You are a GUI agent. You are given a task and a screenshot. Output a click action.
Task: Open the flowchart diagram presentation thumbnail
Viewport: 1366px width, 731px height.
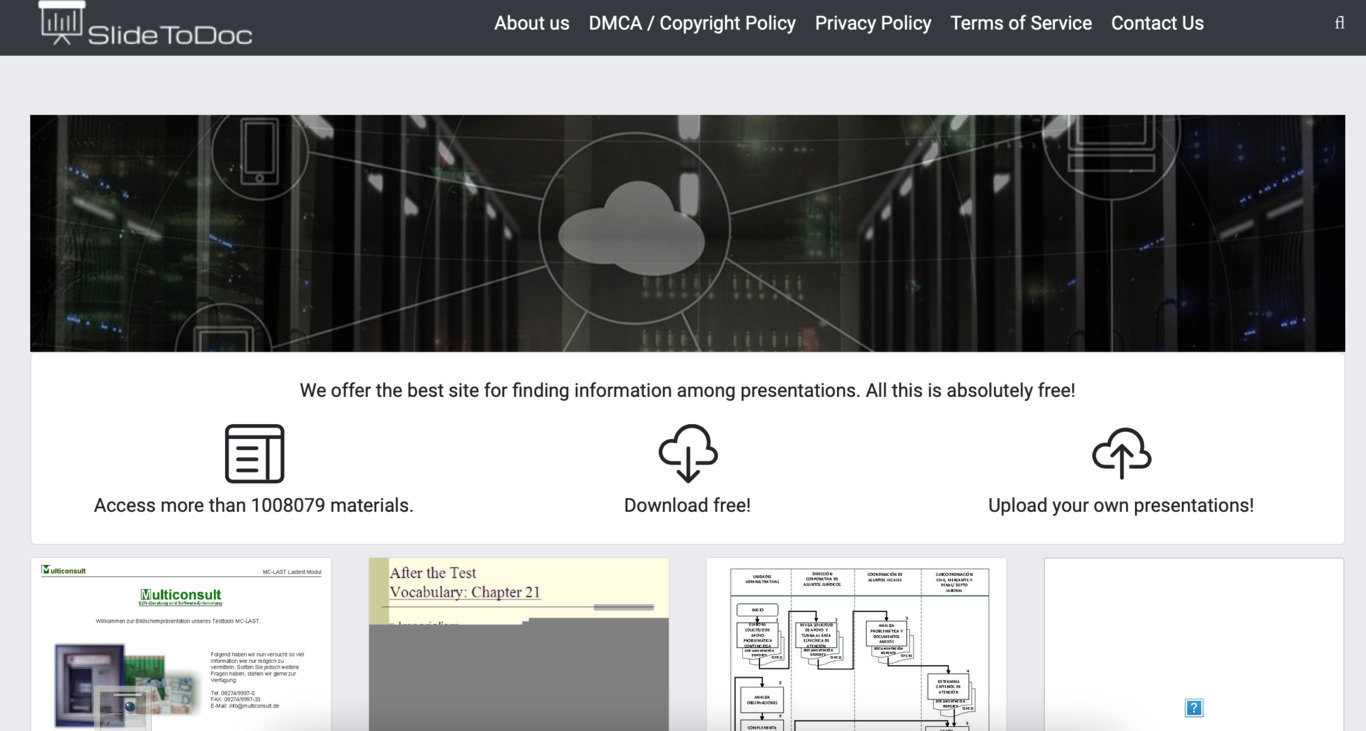[x=857, y=644]
